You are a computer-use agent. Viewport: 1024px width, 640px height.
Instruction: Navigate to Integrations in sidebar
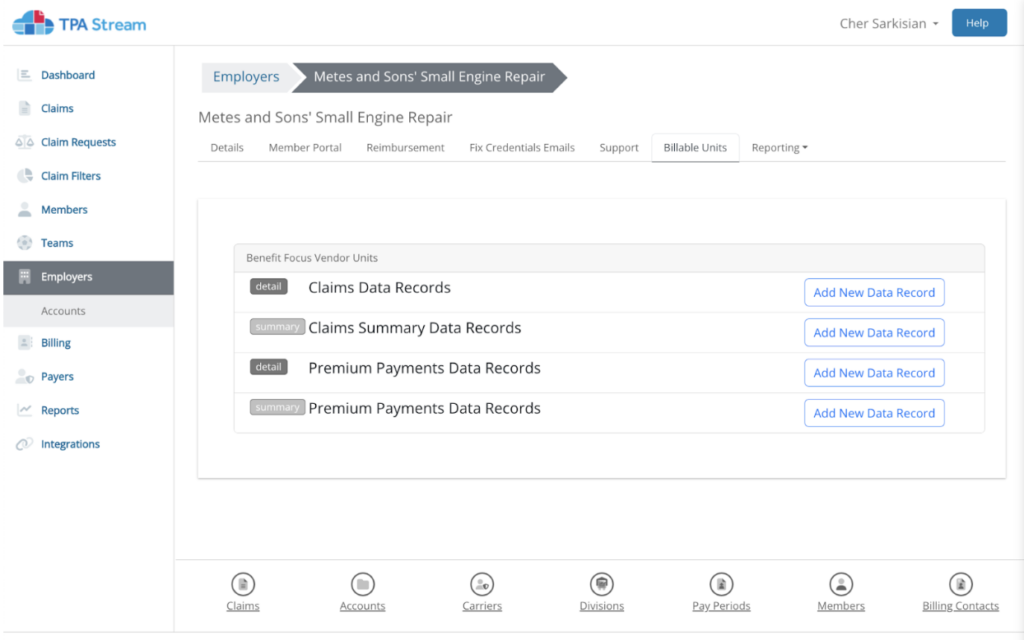tap(70, 444)
